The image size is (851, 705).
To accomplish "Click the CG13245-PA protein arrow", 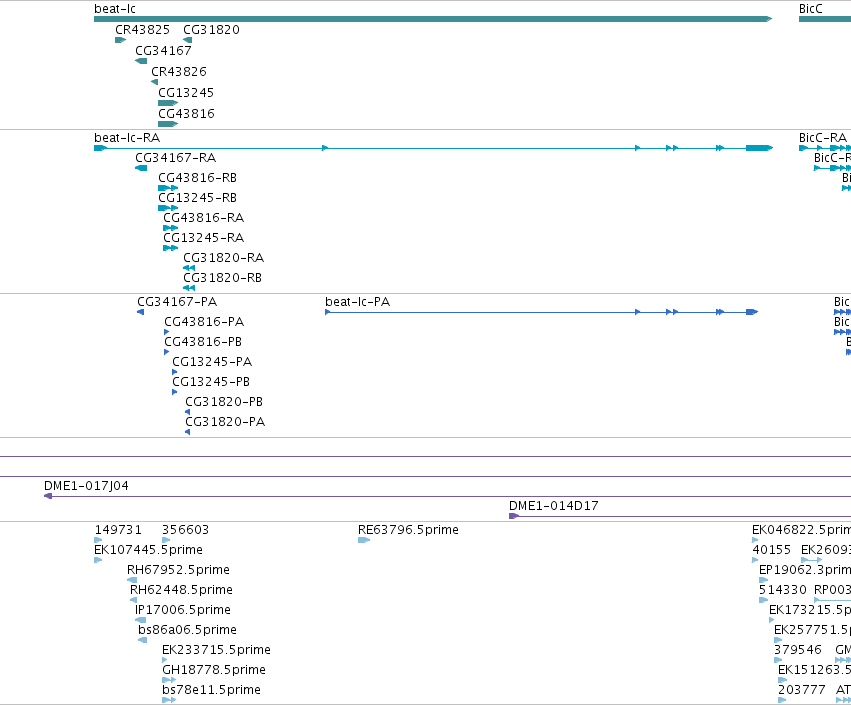I will 174,372.
